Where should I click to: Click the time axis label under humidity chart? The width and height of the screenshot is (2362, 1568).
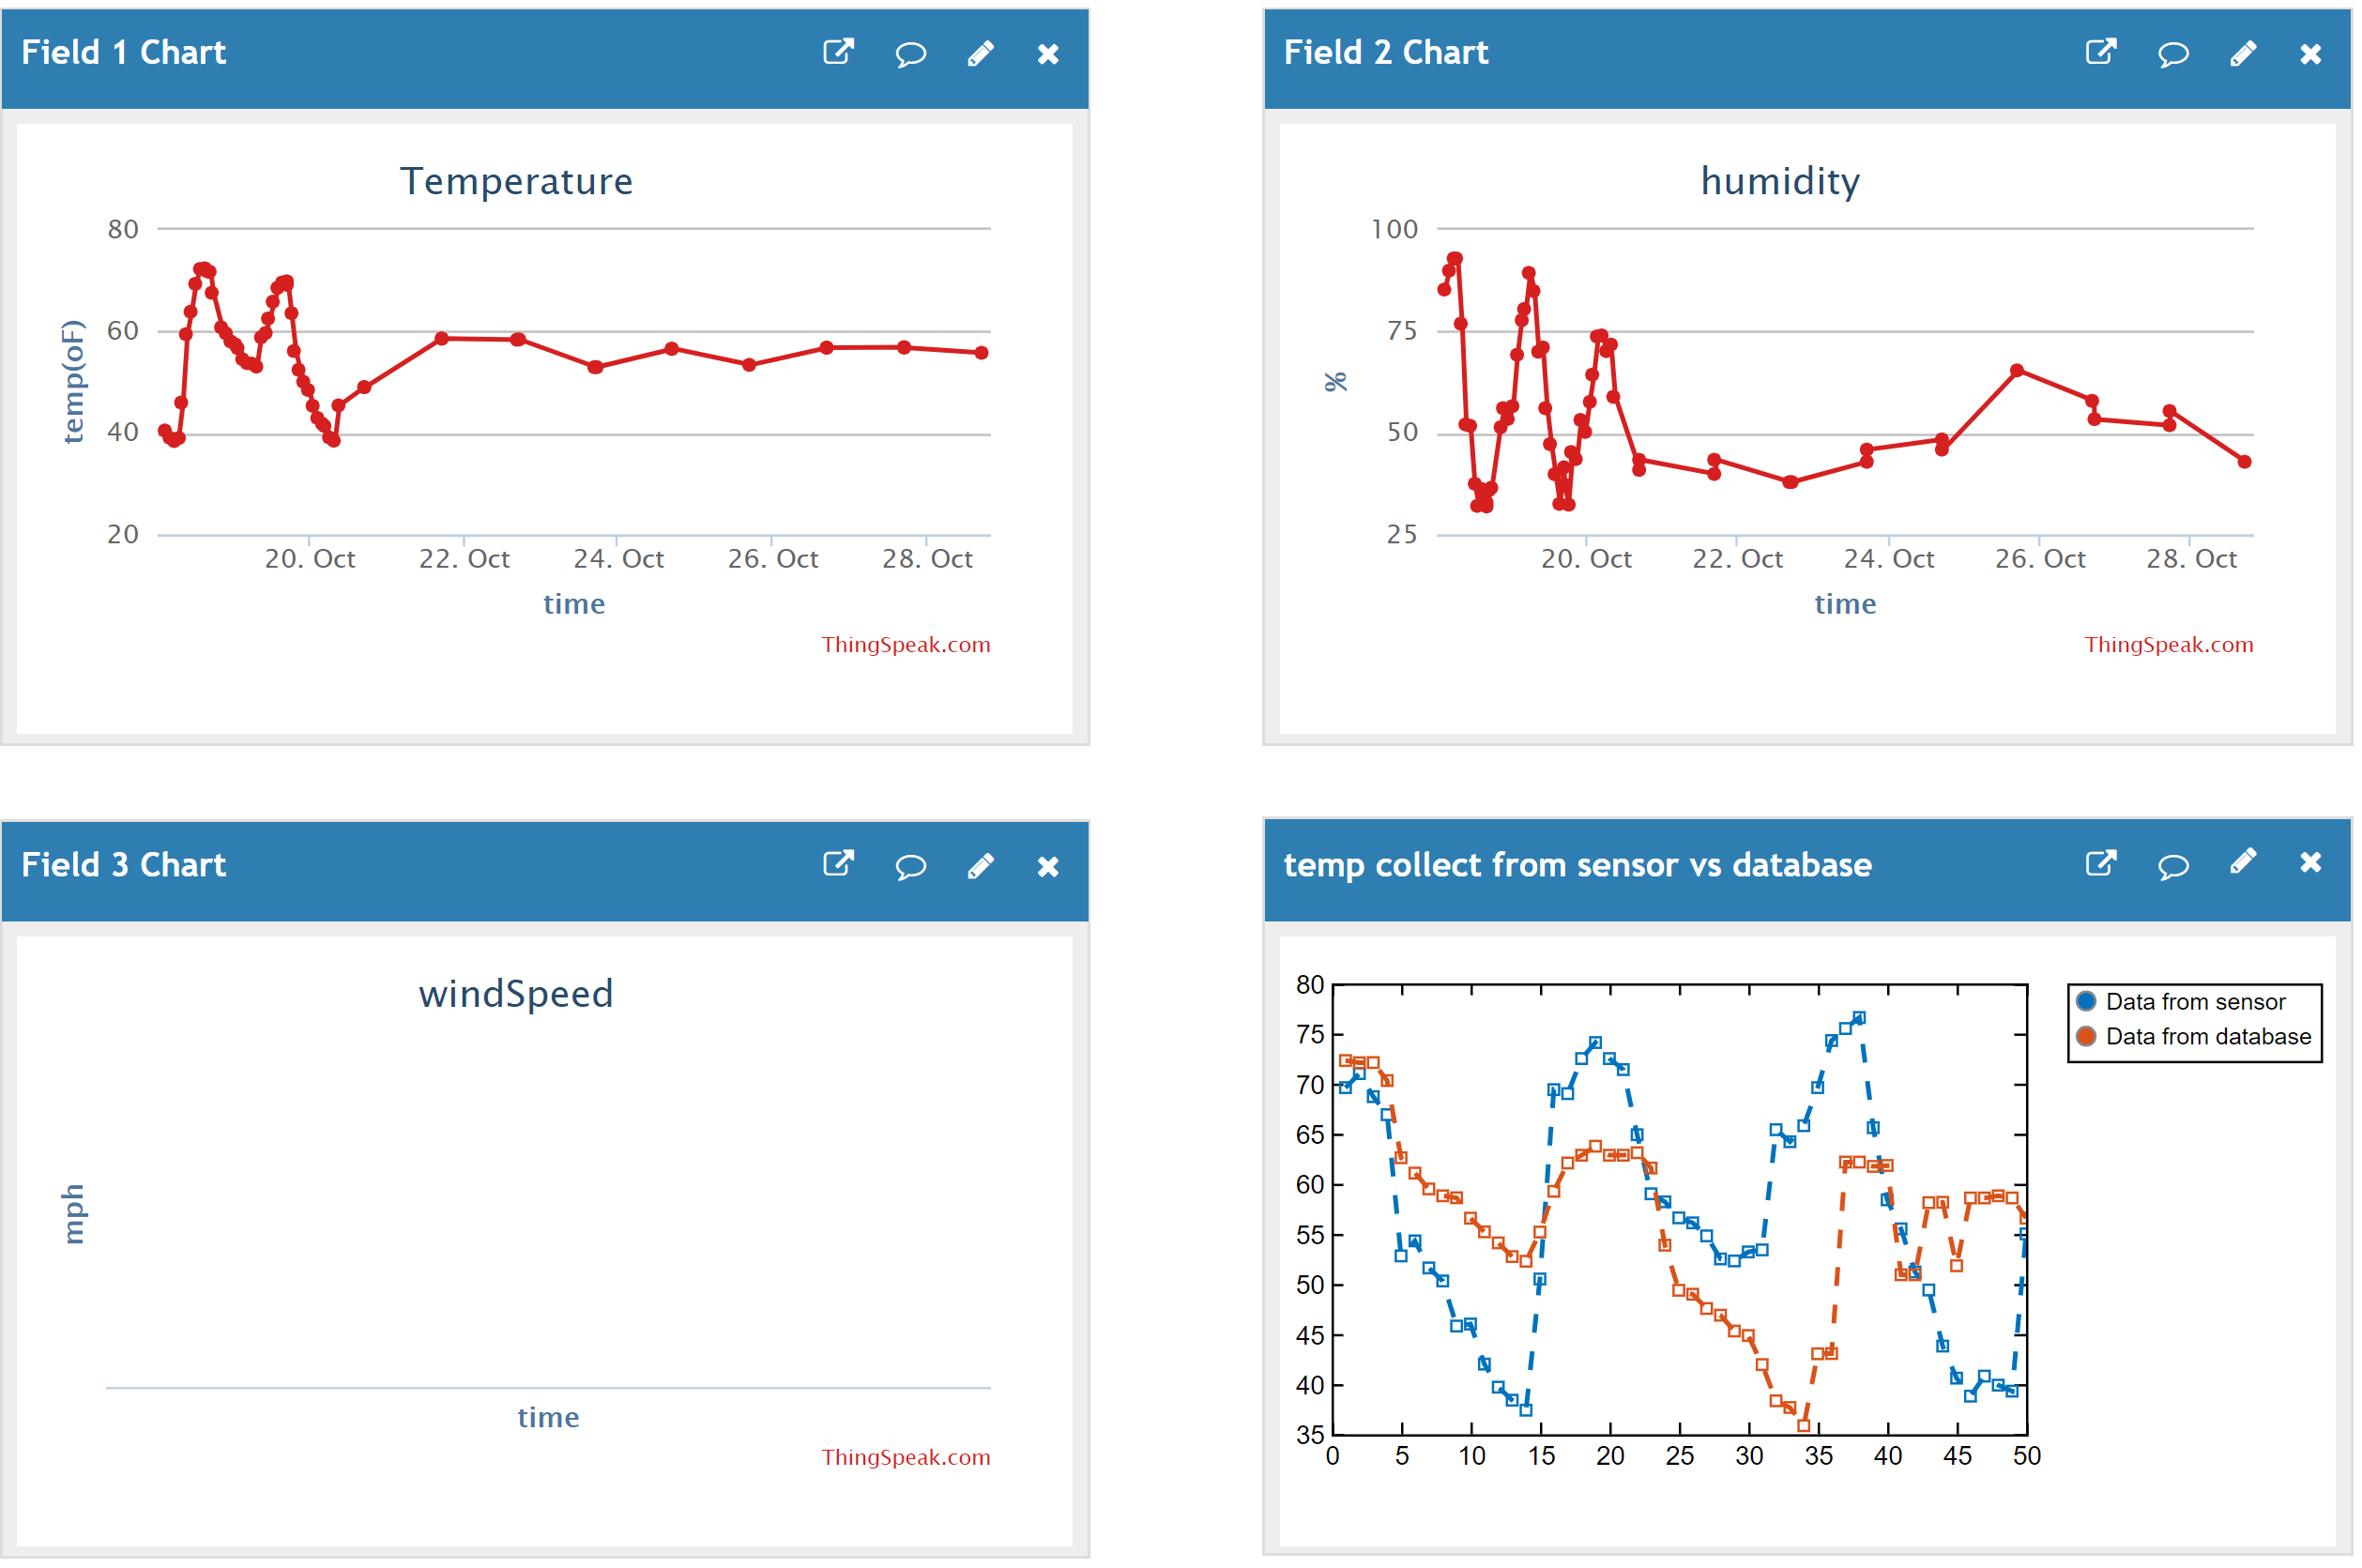tap(1846, 604)
